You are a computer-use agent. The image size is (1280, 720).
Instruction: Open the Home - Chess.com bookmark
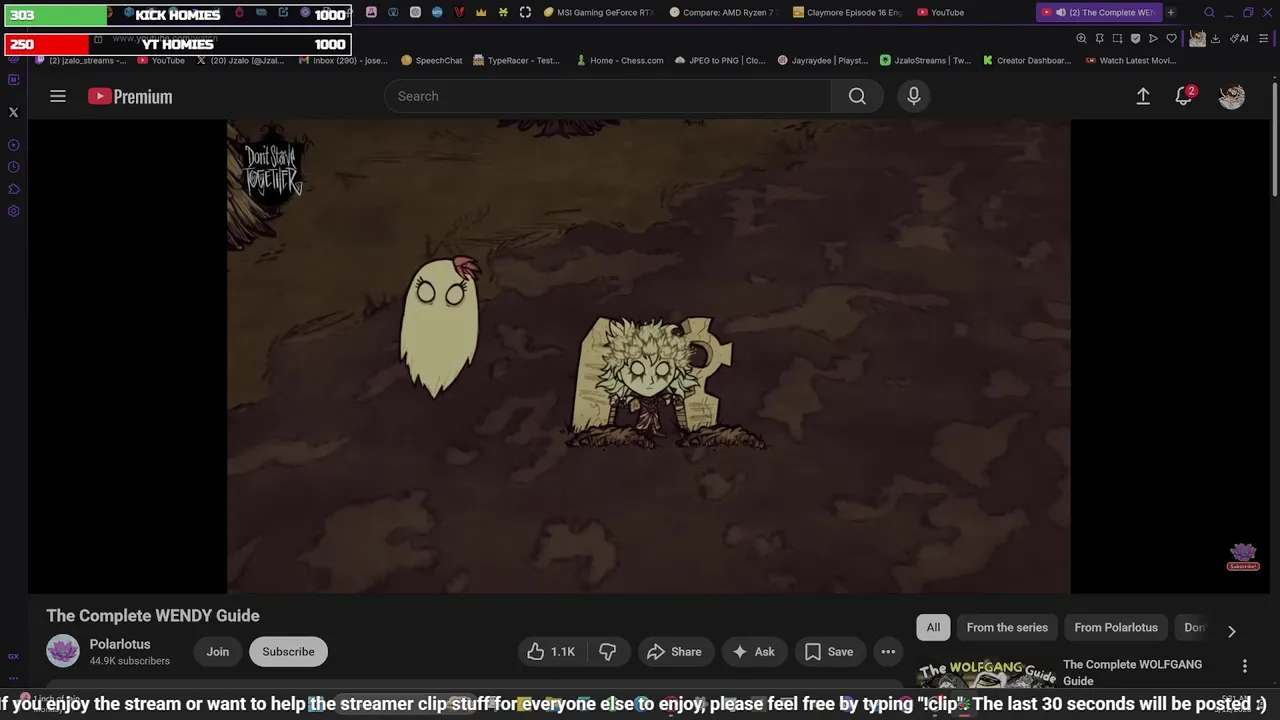tap(620, 60)
